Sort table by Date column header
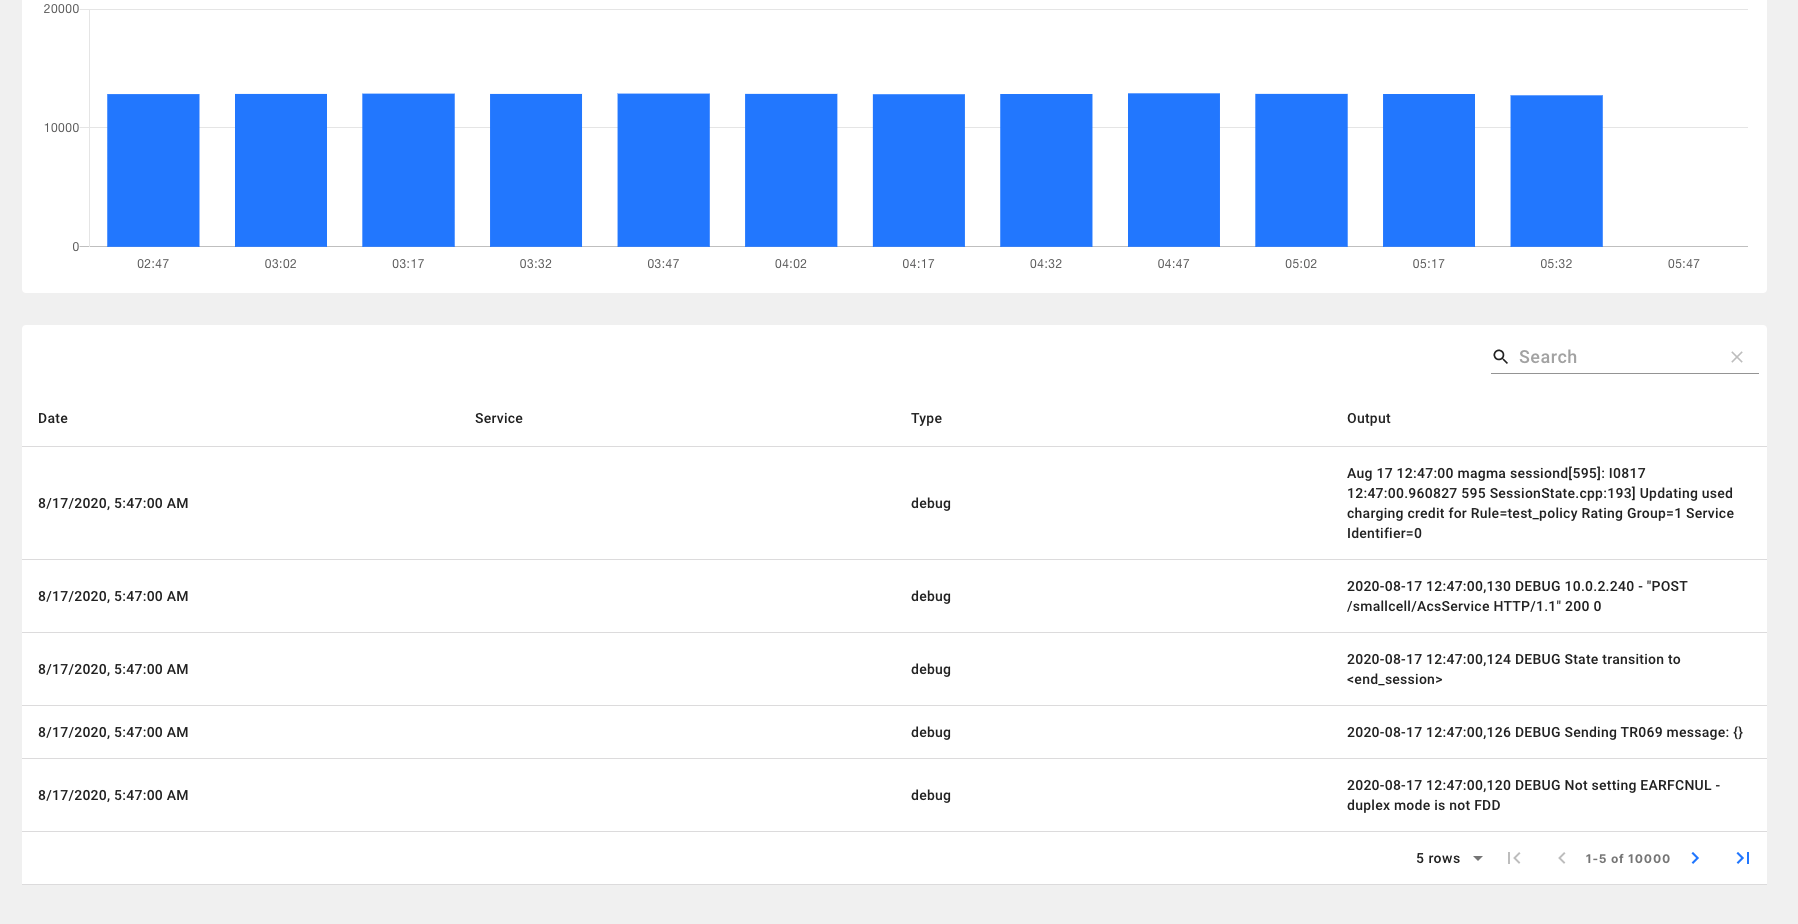The image size is (1798, 924). point(53,418)
